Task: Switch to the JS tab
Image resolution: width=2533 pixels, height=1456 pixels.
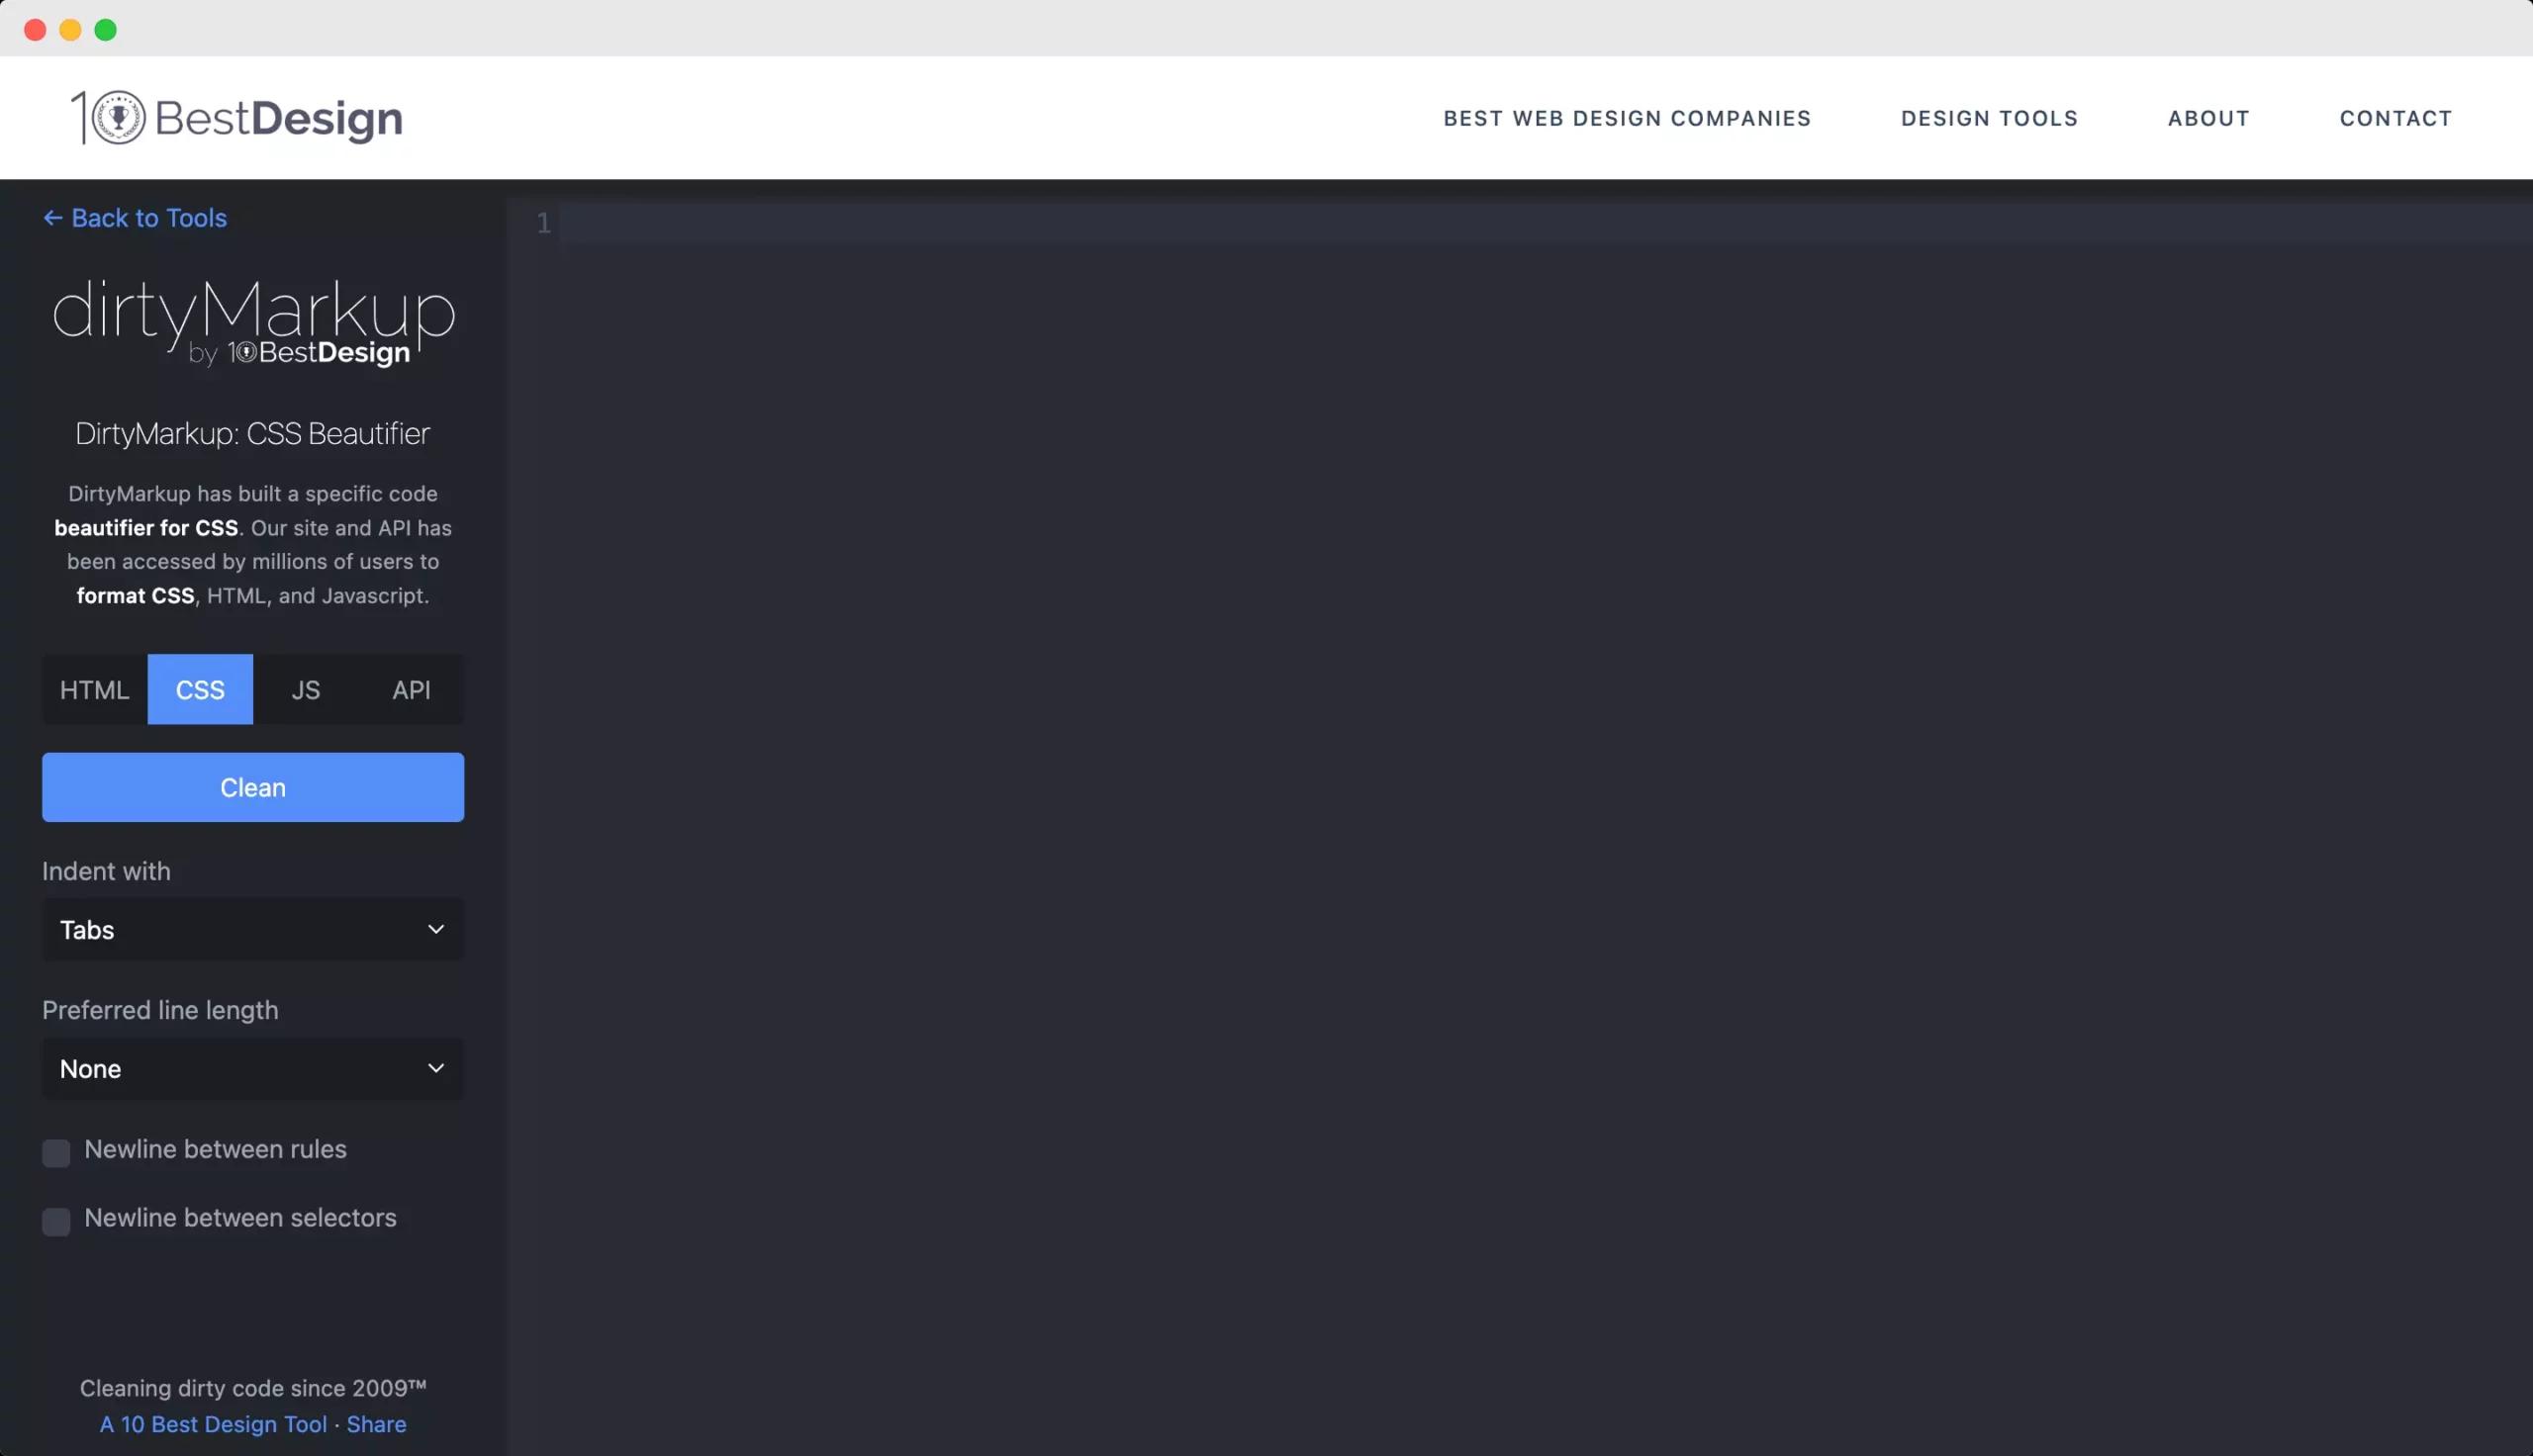Action: pos(305,689)
